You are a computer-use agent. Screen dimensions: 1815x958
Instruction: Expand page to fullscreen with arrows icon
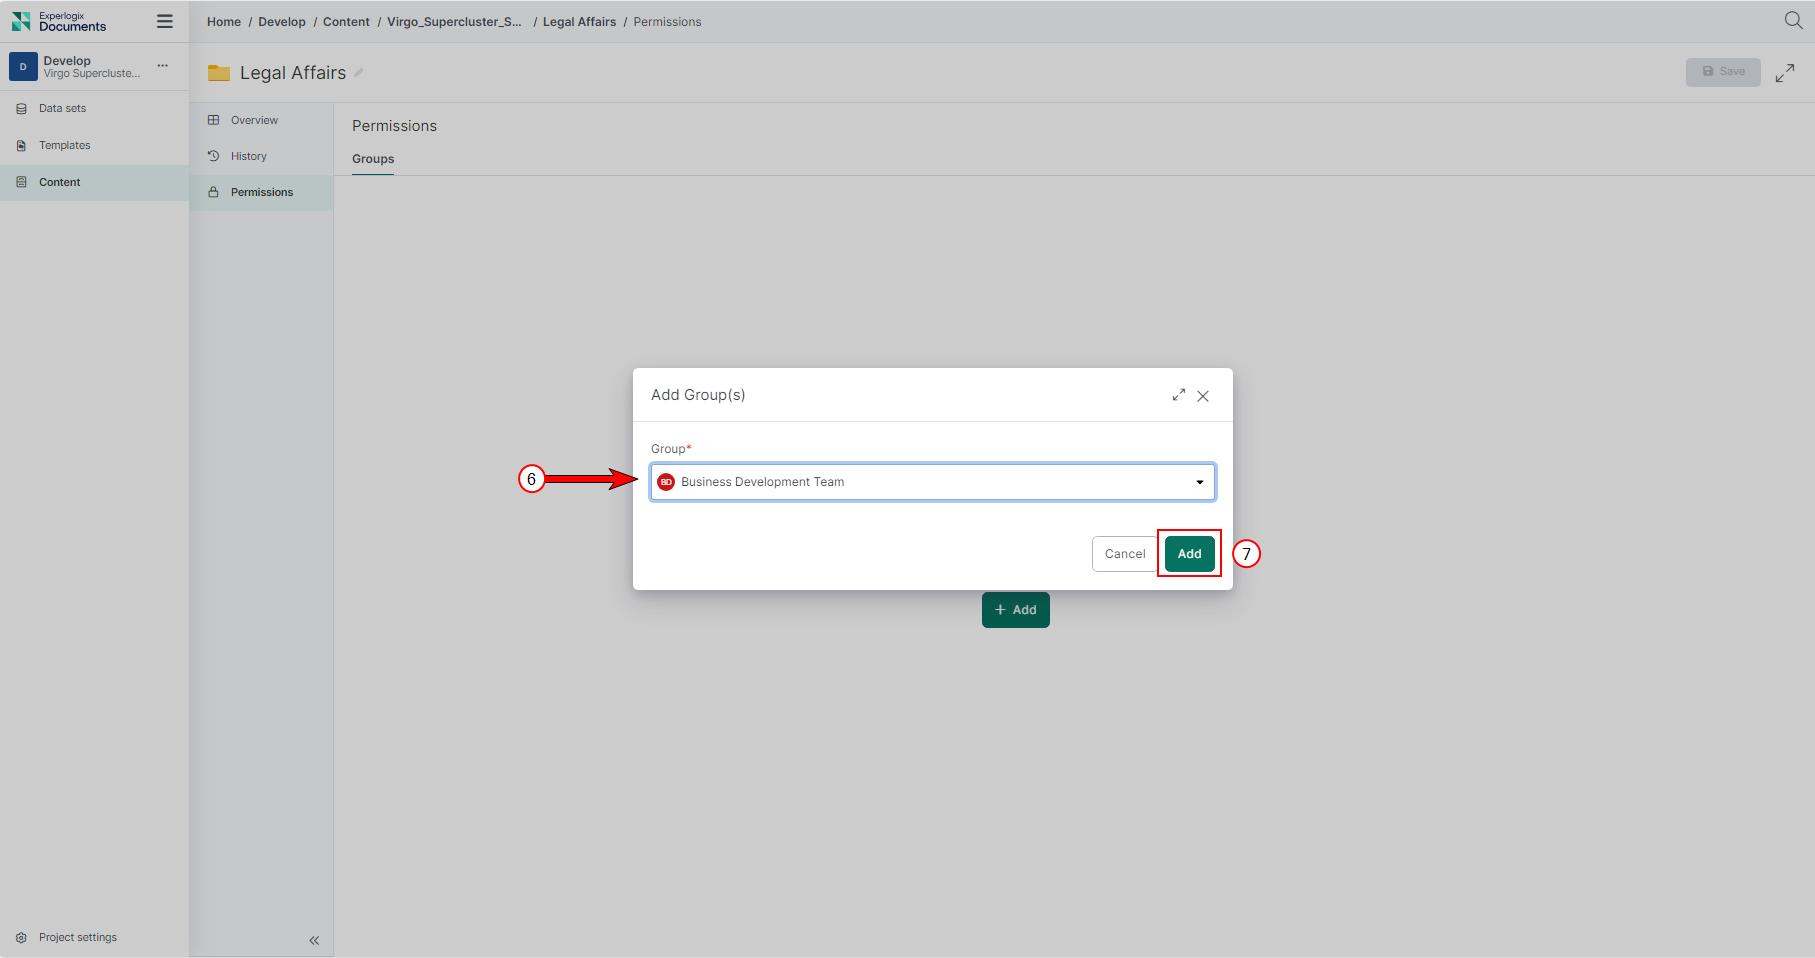(1785, 73)
